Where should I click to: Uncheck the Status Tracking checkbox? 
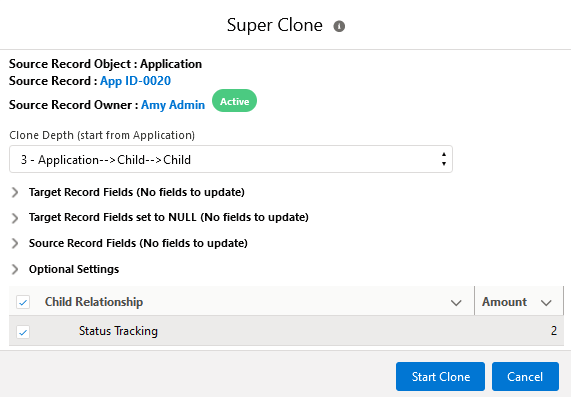point(23,332)
